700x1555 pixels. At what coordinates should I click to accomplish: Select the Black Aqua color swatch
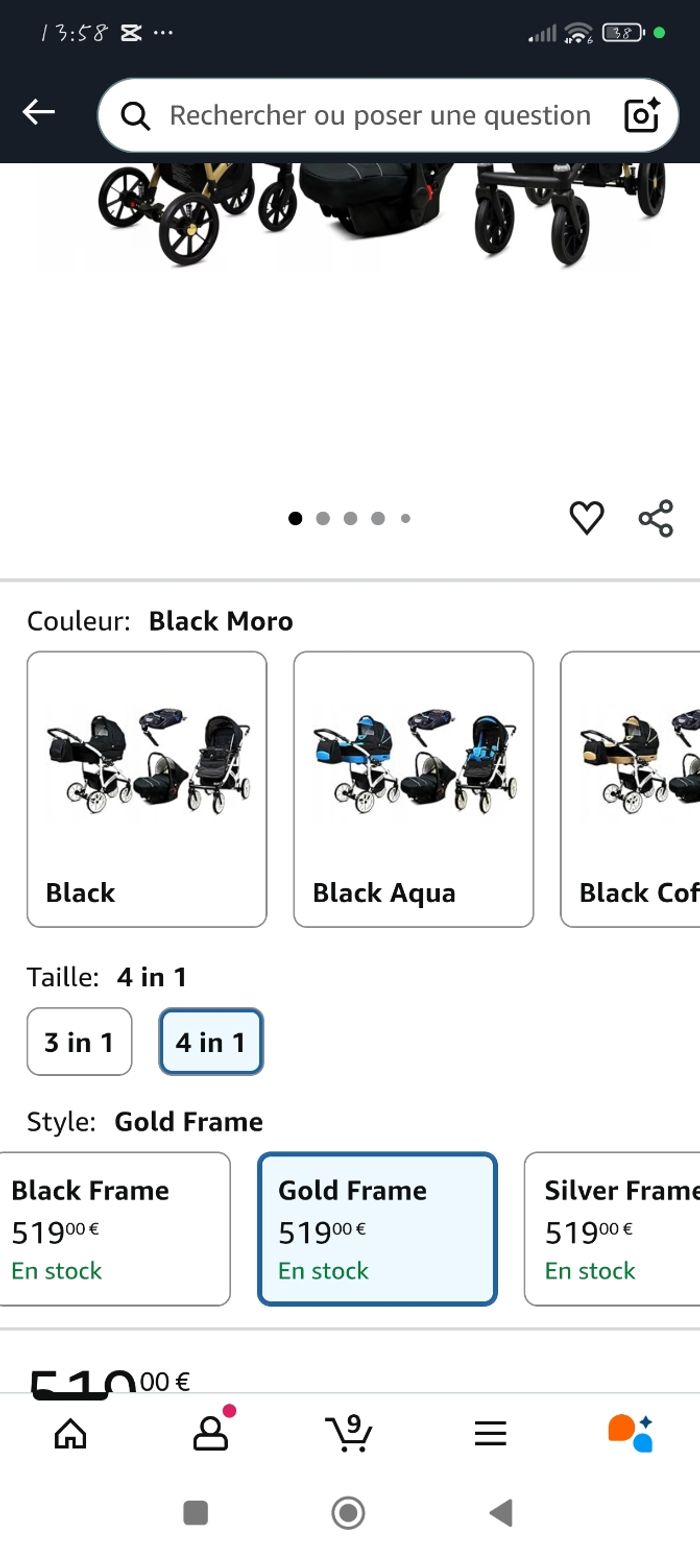point(413,789)
